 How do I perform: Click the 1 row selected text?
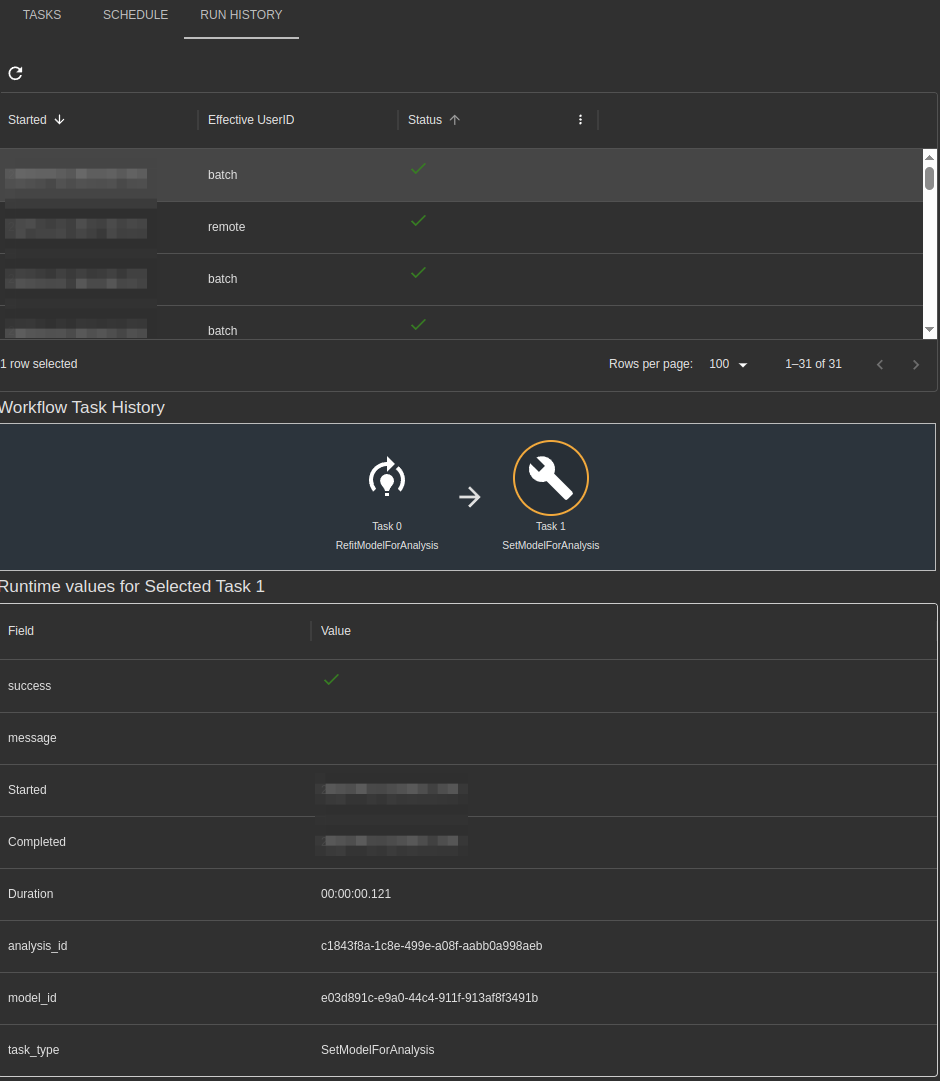click(x=39, y=364)
